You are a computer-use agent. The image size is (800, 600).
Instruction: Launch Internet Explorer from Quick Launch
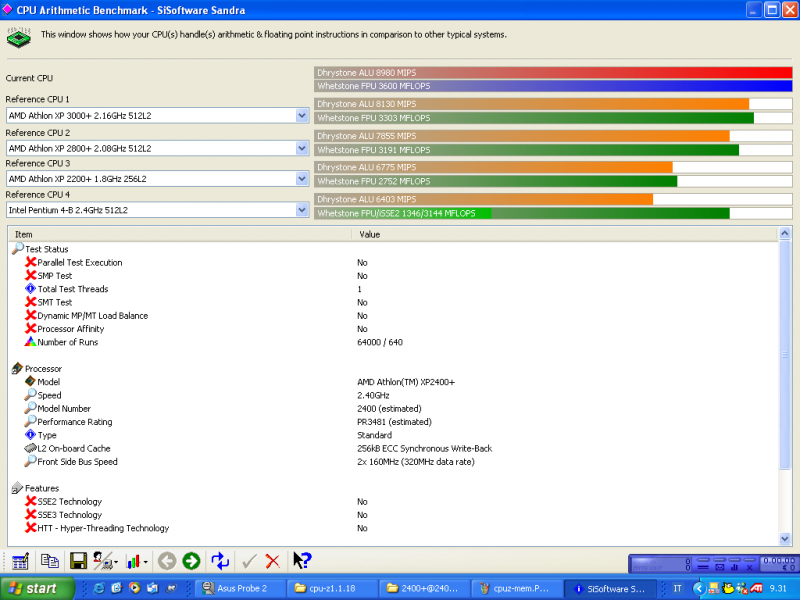[99, 588]
